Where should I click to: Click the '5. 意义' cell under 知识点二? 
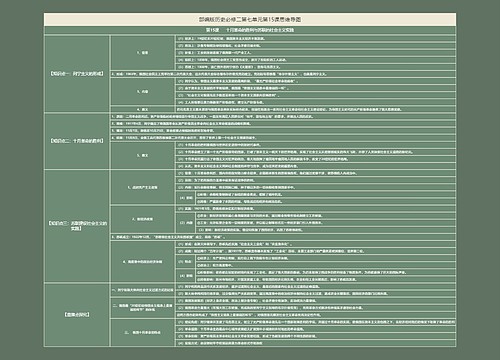pos(143,155)
